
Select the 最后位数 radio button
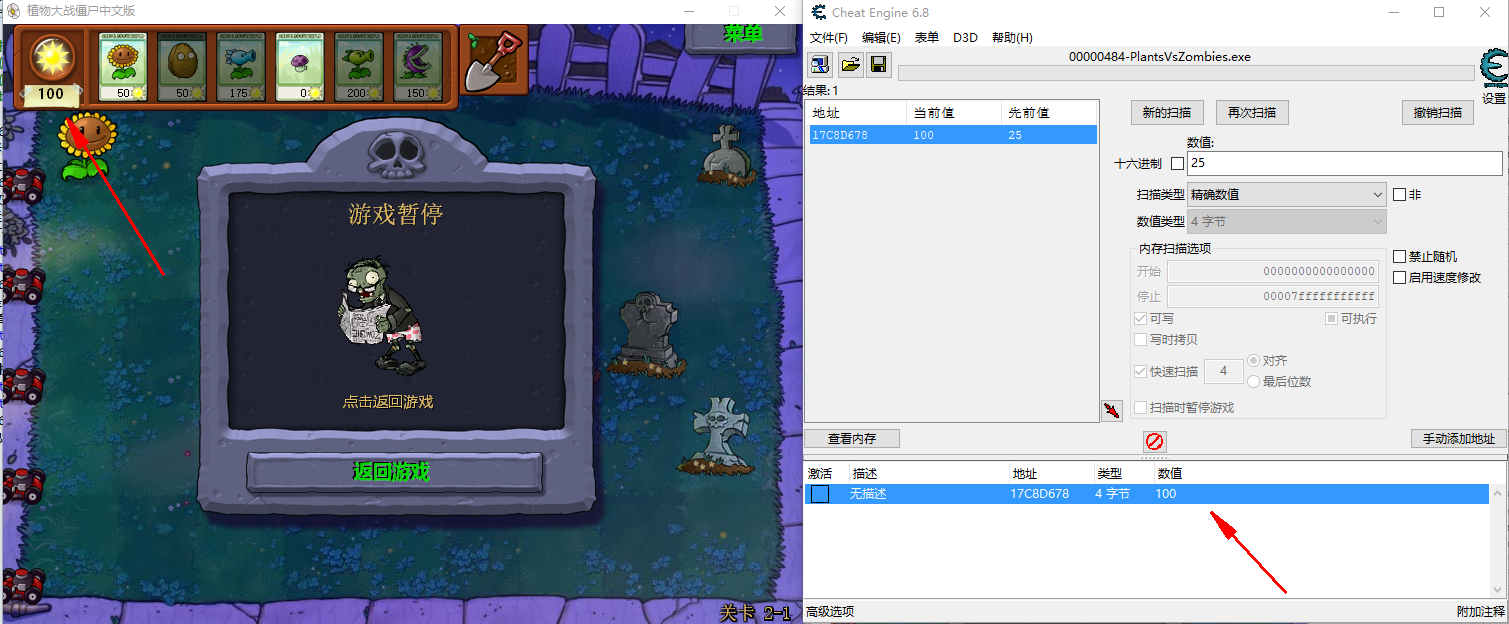pos(1253,381)
